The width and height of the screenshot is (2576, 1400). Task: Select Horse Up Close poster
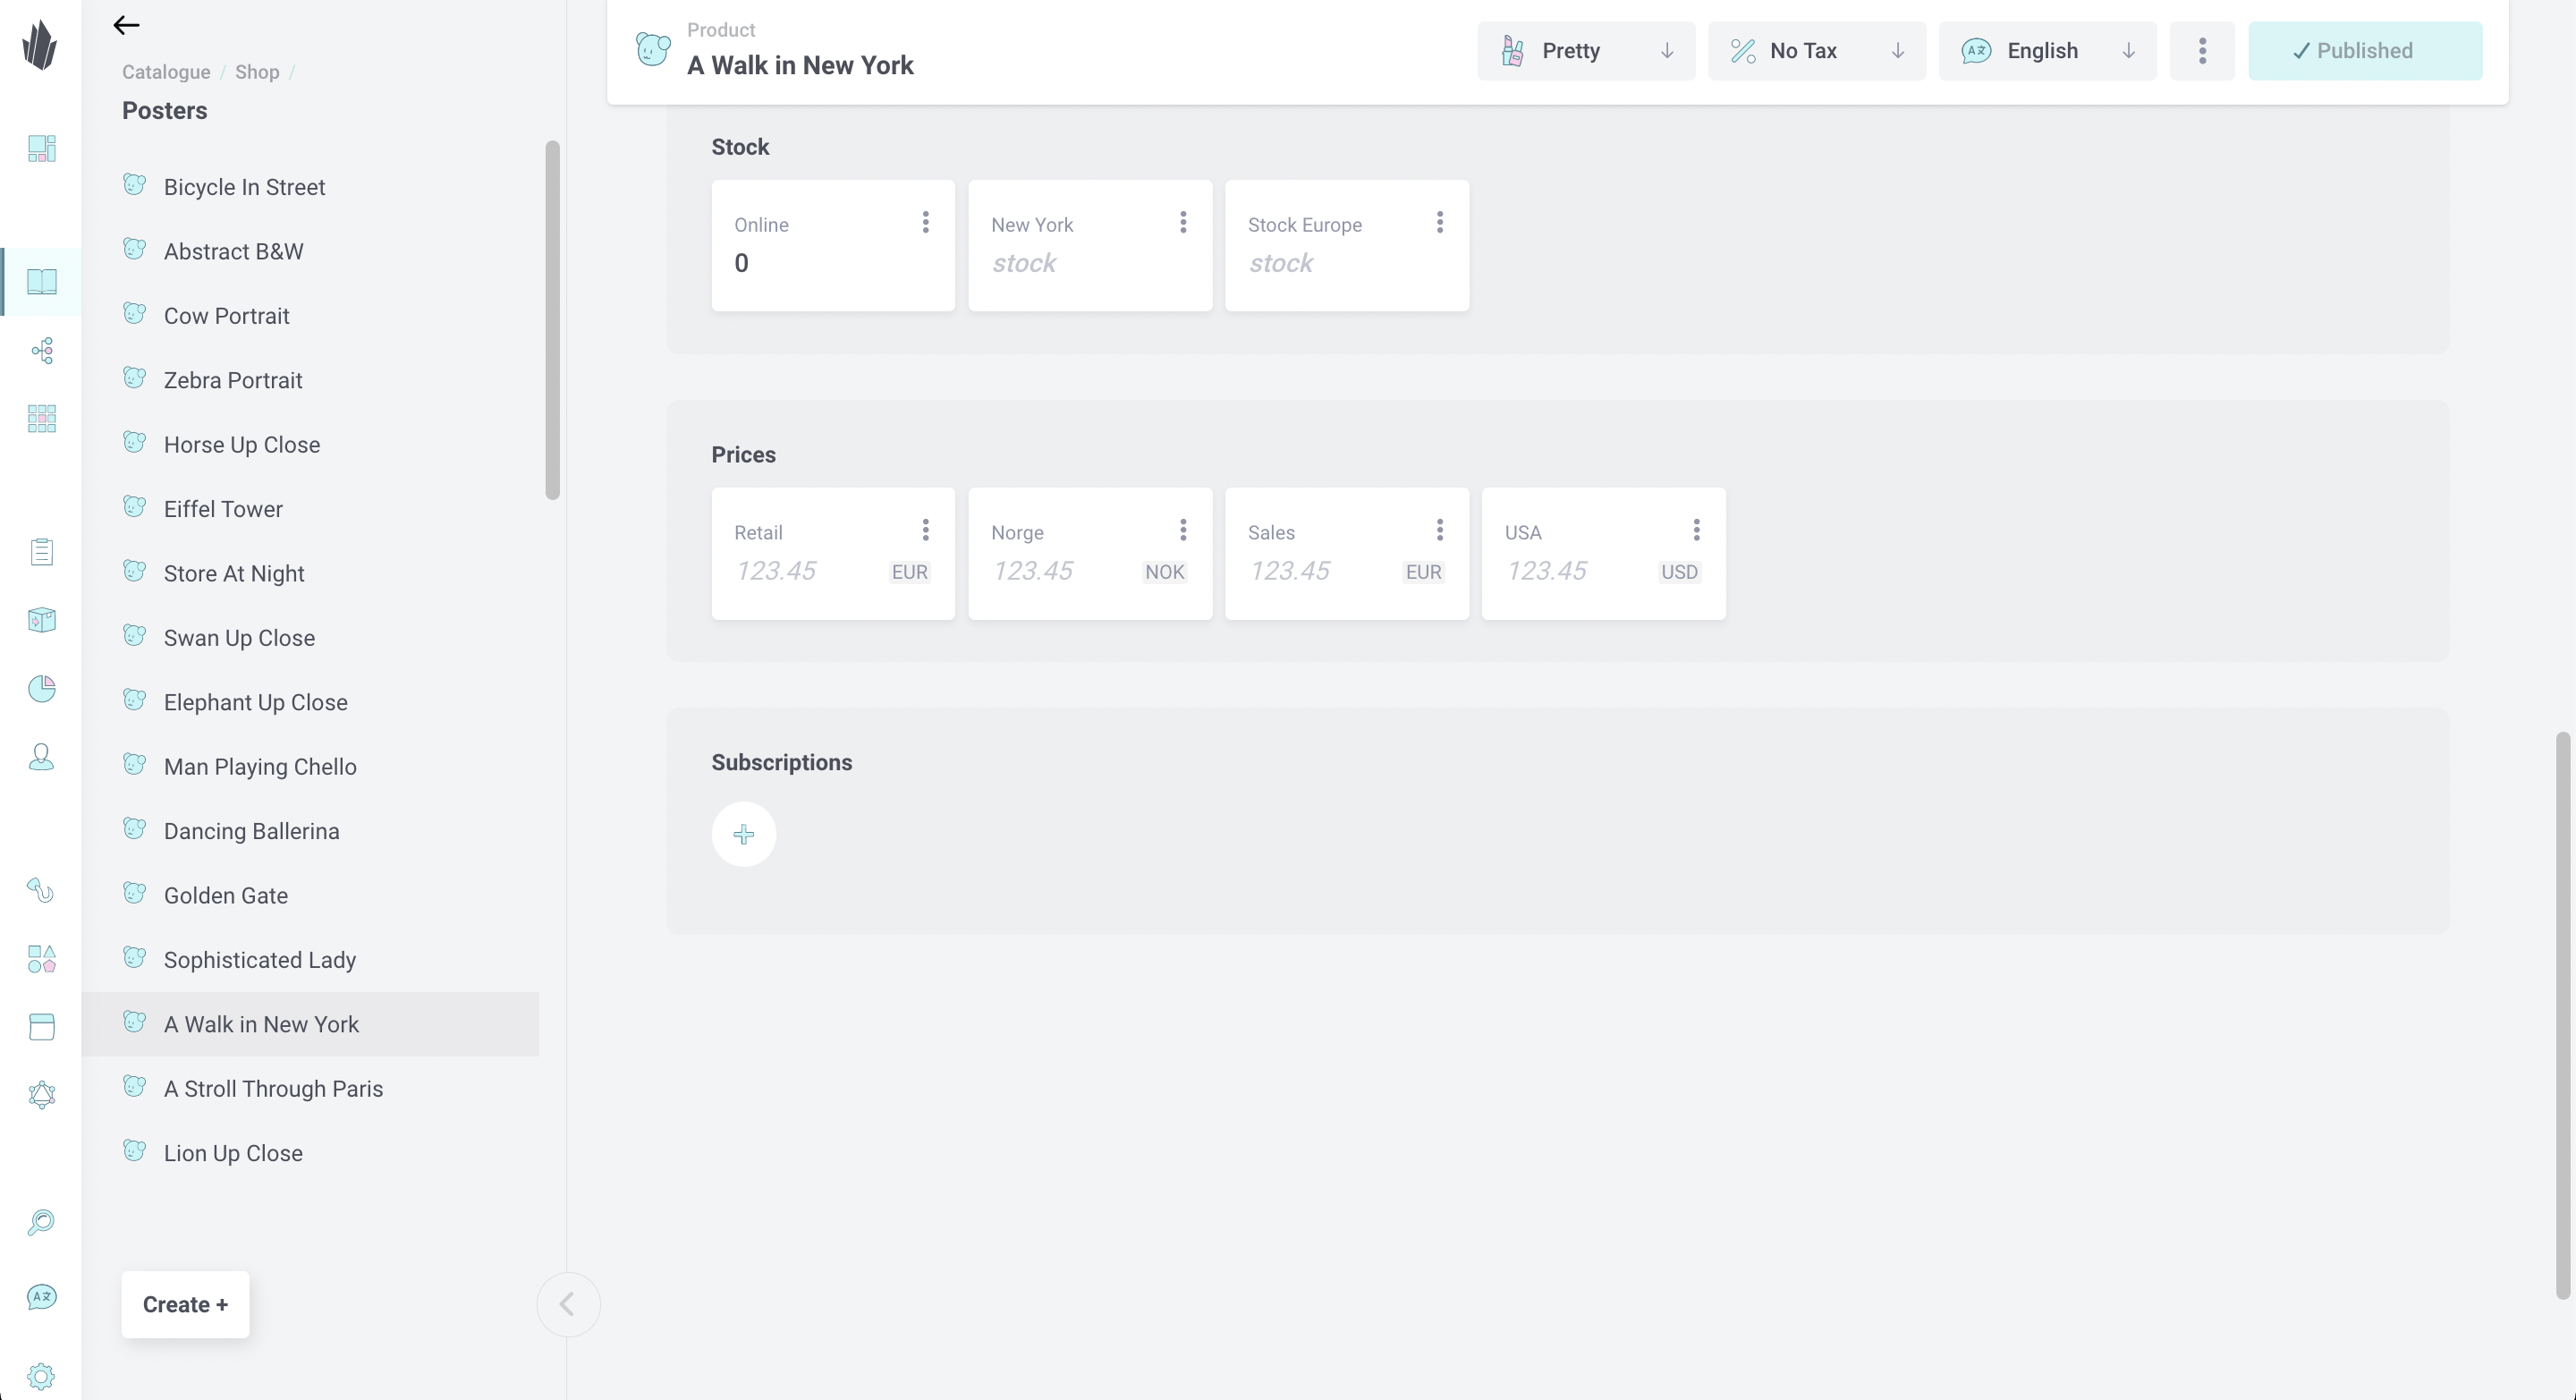coord(310,444)
